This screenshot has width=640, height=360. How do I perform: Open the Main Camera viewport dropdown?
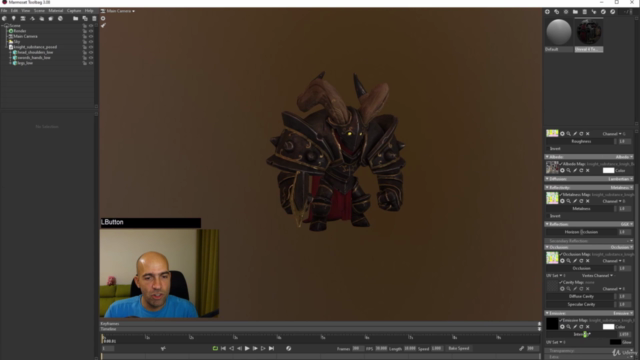(x=118, y=11)
